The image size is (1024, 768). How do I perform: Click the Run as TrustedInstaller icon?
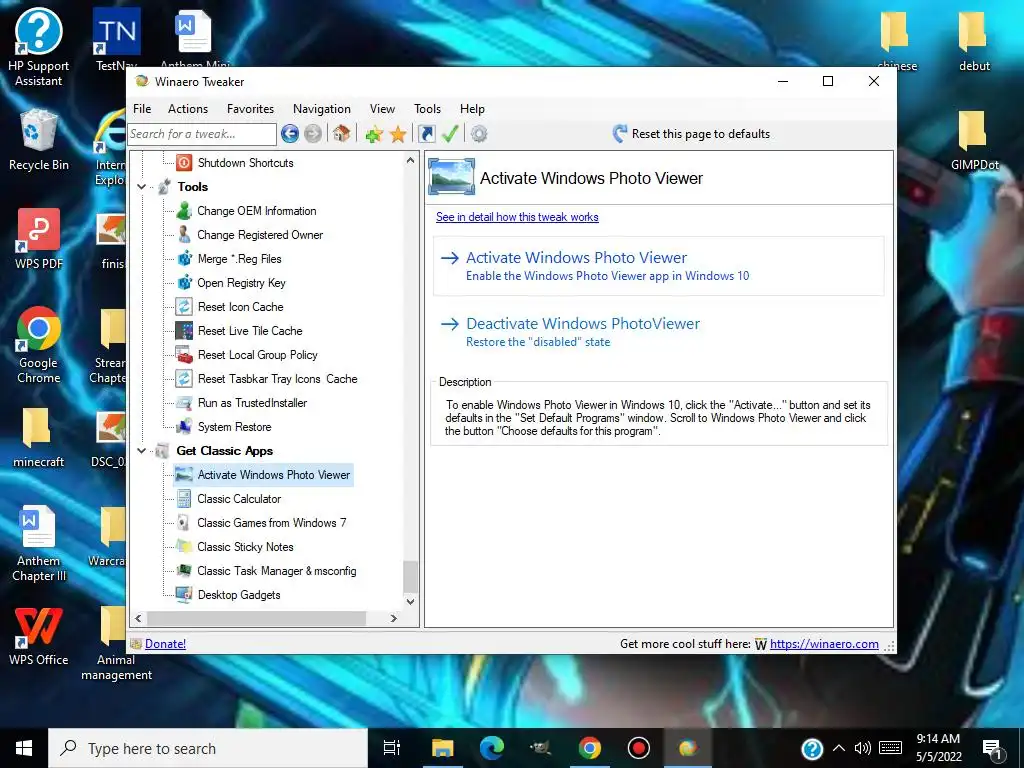pos(184,403)
